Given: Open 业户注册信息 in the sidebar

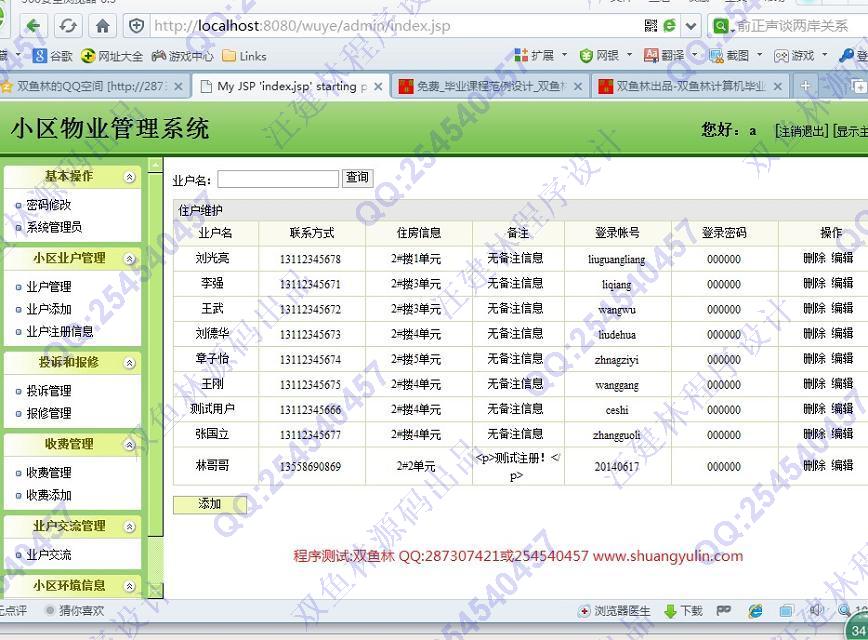Looking at the screenshot, I should (x=60, y=332).
